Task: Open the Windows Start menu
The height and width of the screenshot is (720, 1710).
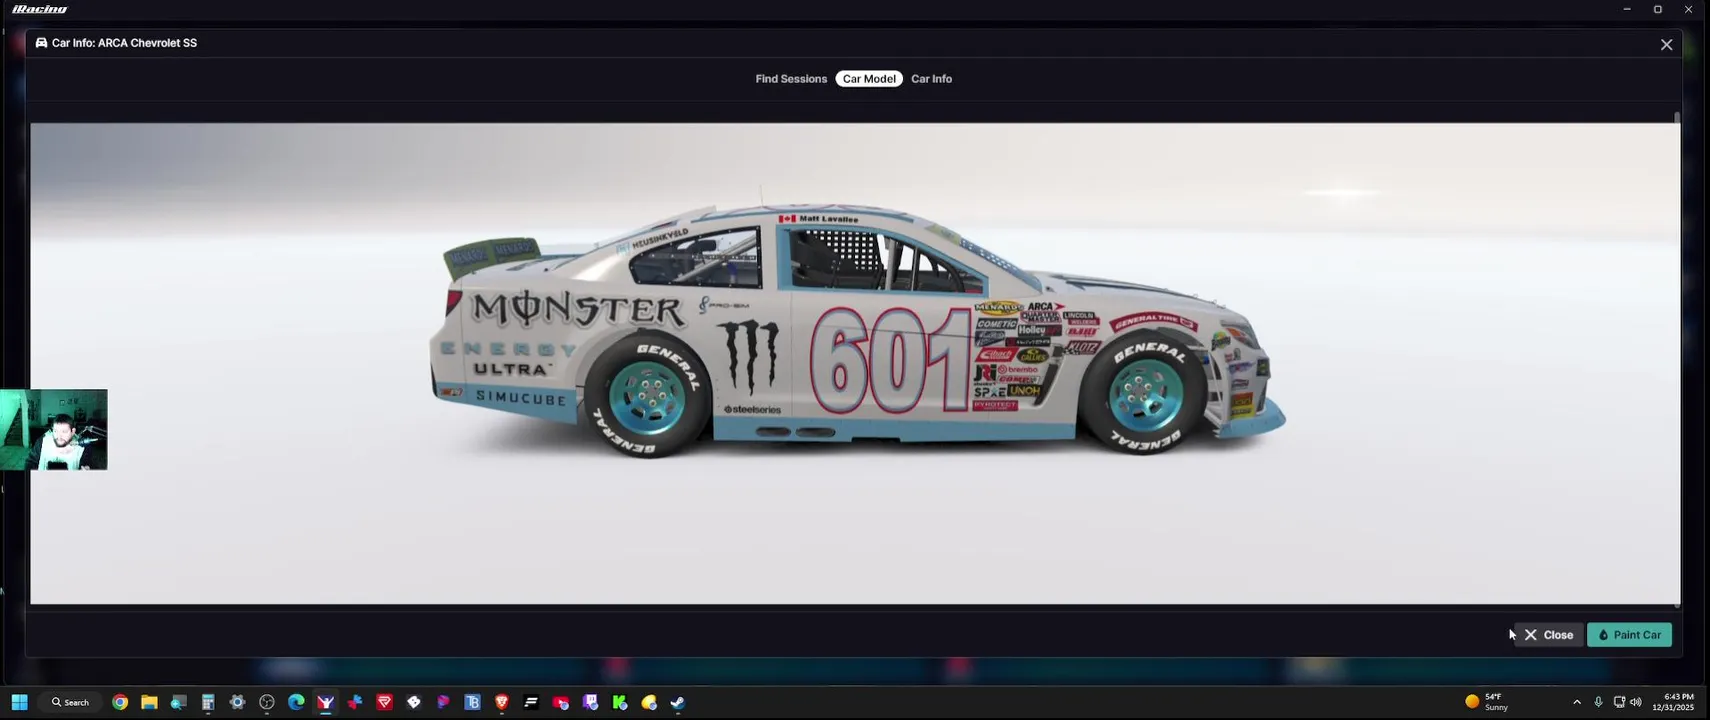Action: [19, 702]
